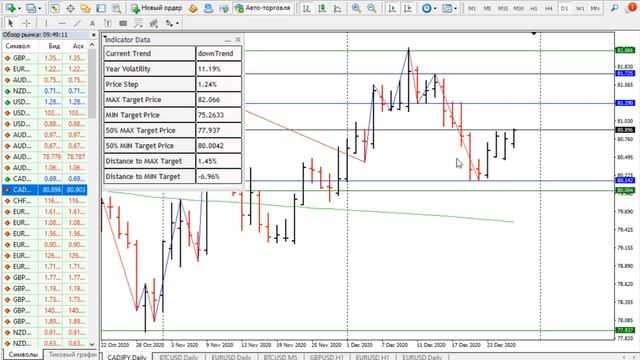Select the M30 timeframe

pos(518,8)
